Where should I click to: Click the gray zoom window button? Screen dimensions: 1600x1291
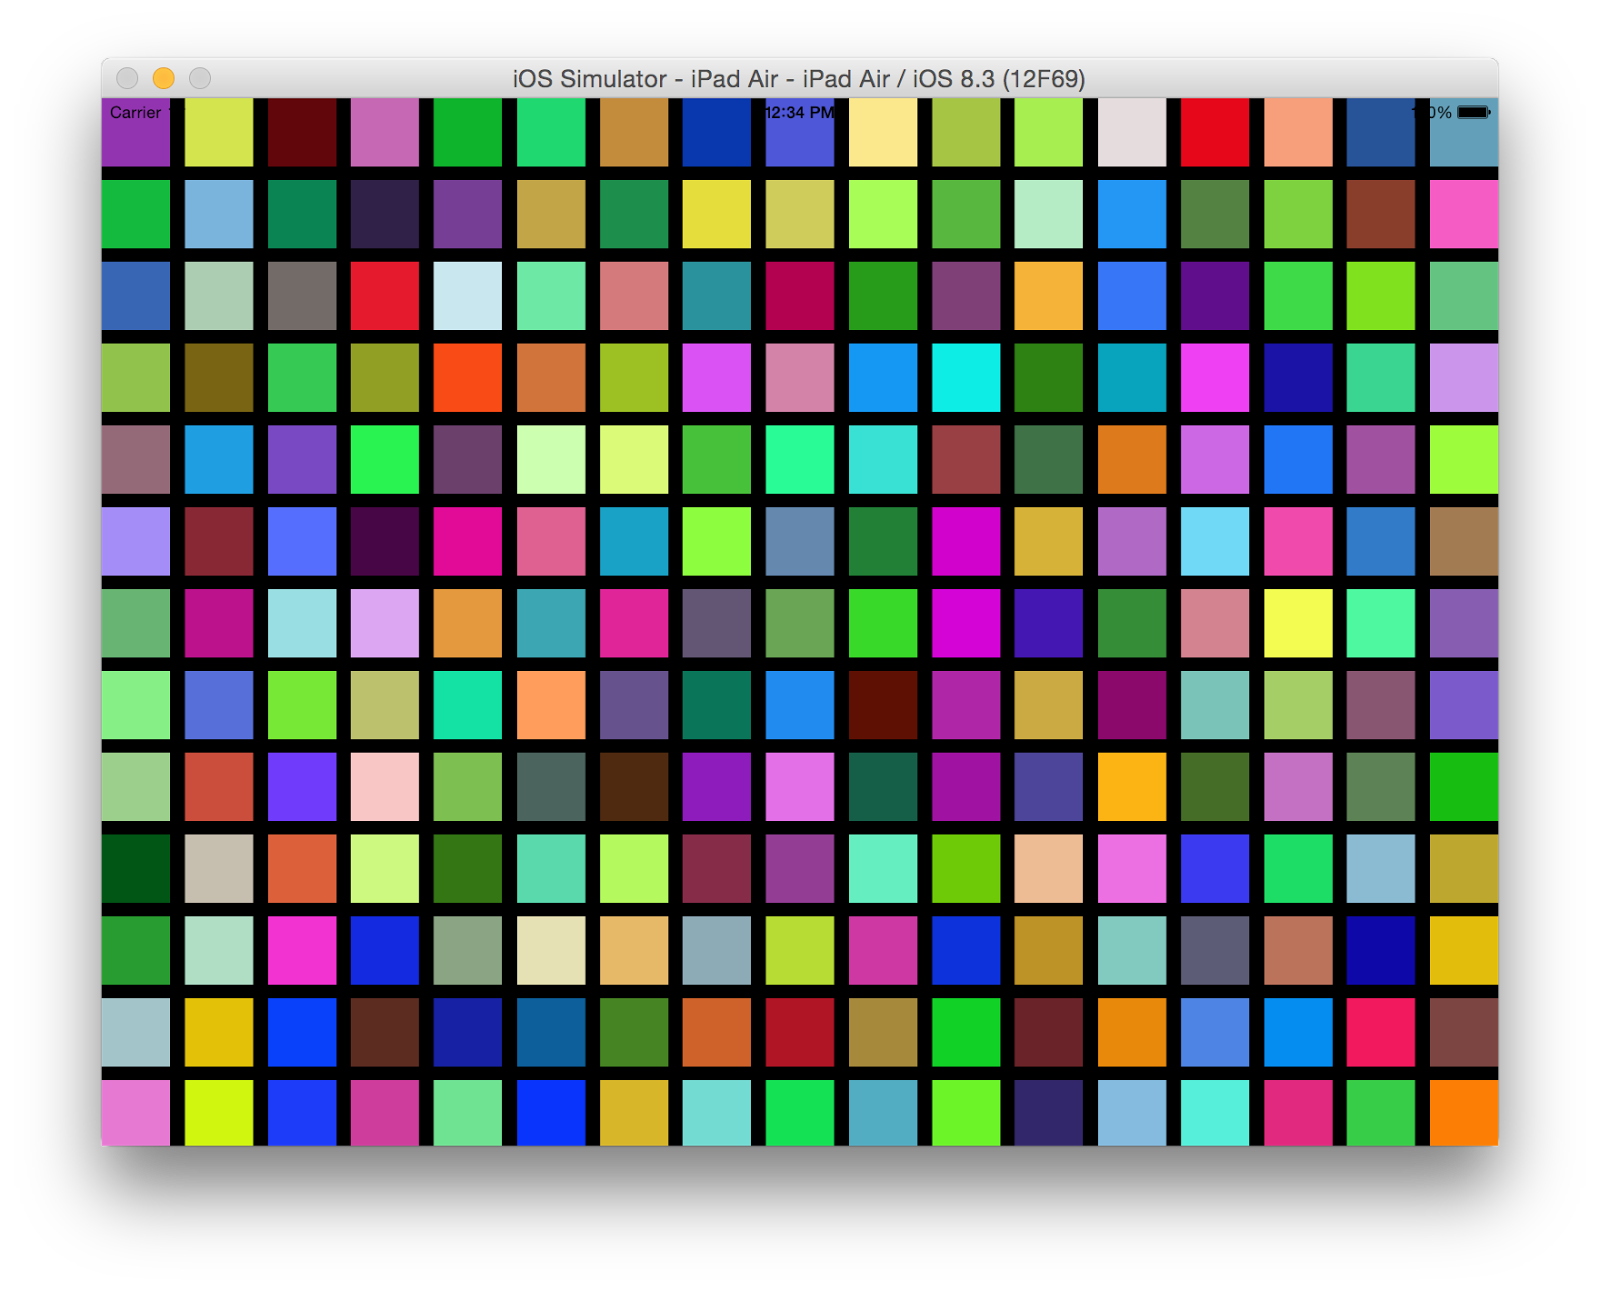tap(200, 78)
